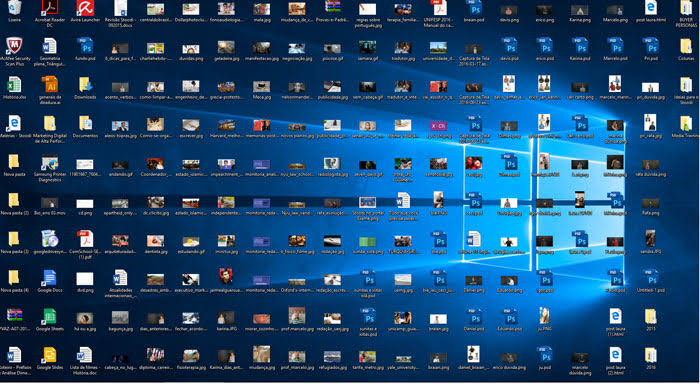The height and width of the screenshot is (384, 700).
Task: Open the BUYER PERSONAS folder
Action: (x=686, y=8)
